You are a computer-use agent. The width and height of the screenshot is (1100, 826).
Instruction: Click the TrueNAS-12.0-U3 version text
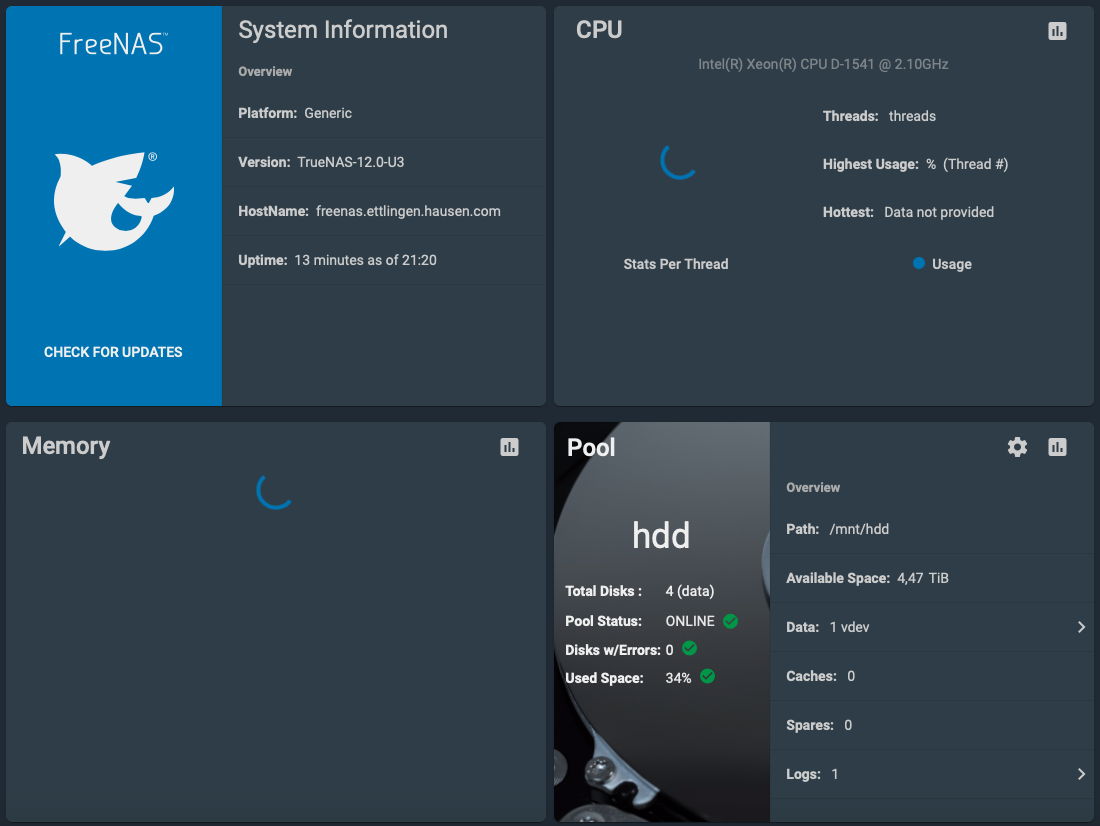point(350,162)
